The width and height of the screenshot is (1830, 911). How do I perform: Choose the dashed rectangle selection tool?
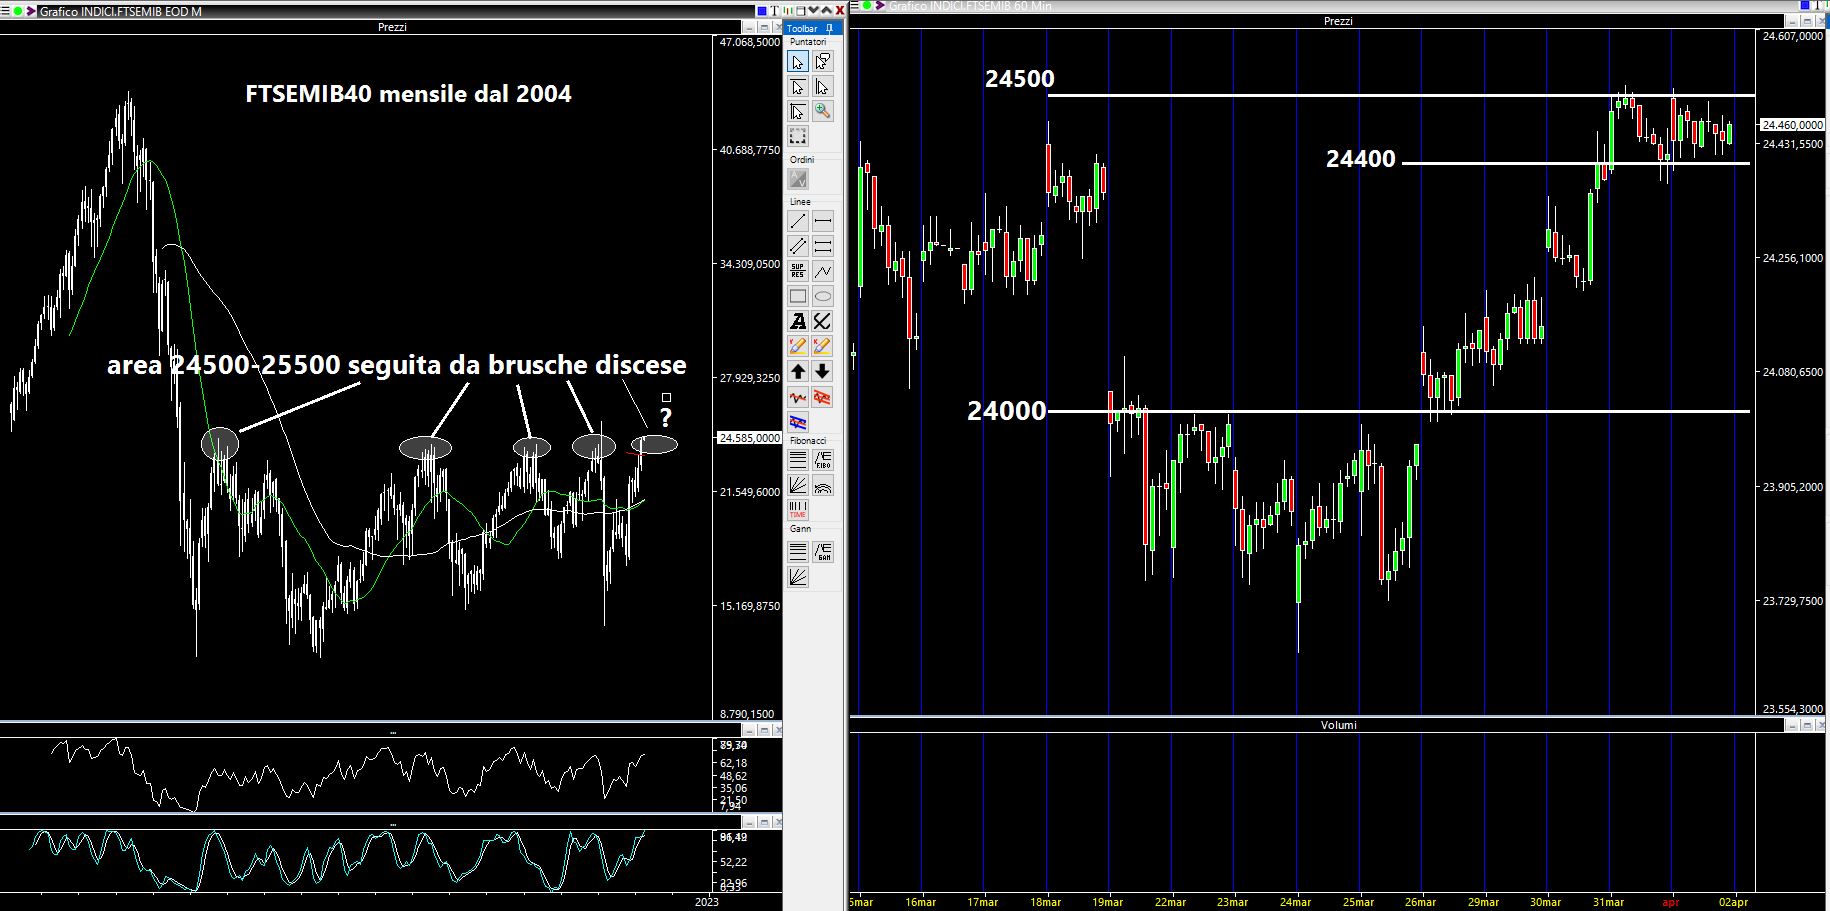[797, 136]
